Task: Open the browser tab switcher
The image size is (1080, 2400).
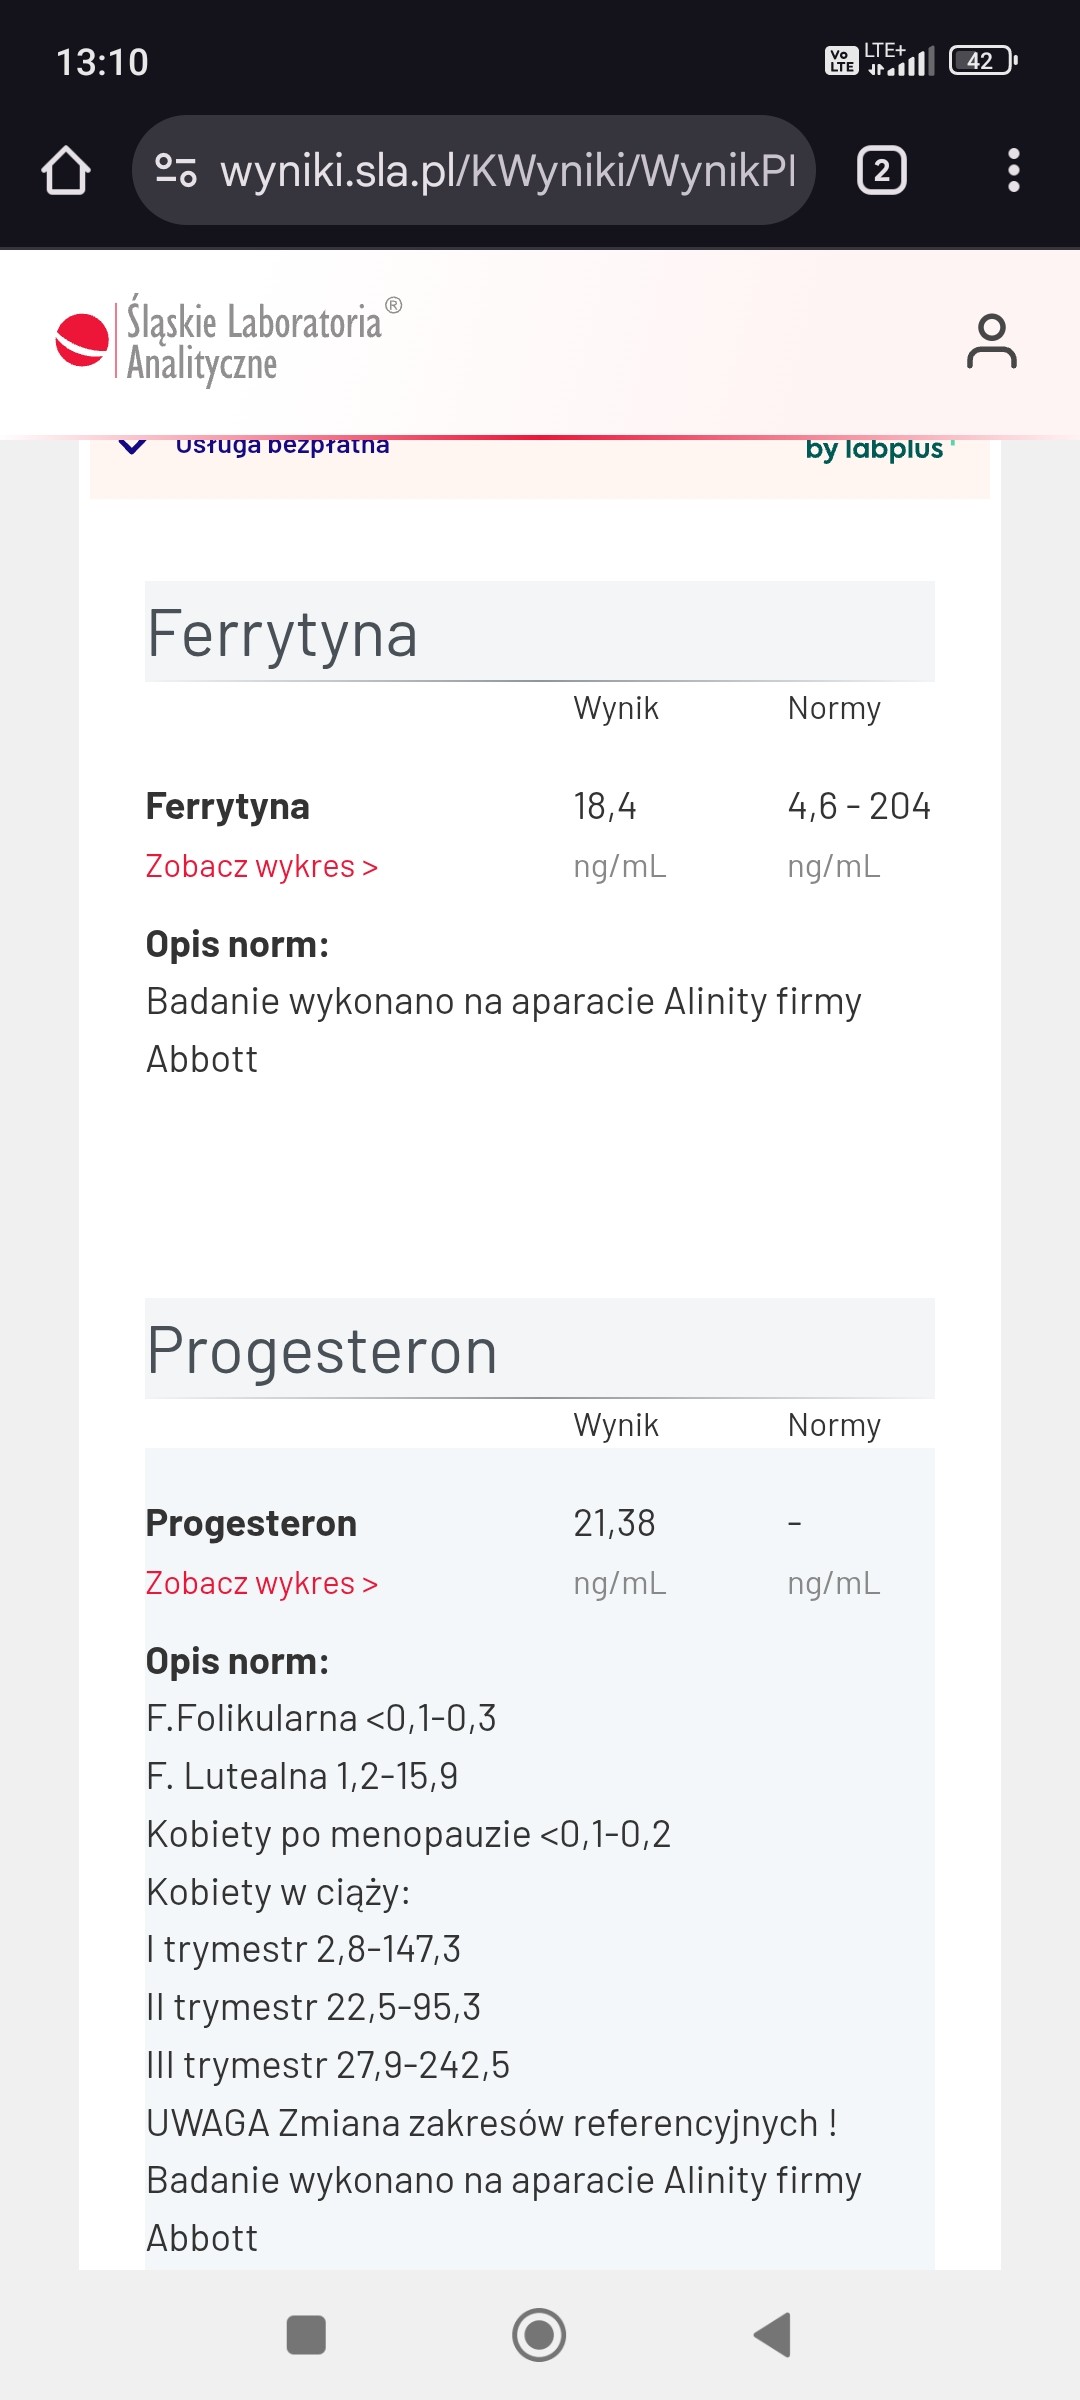Action: pos(881,170)
